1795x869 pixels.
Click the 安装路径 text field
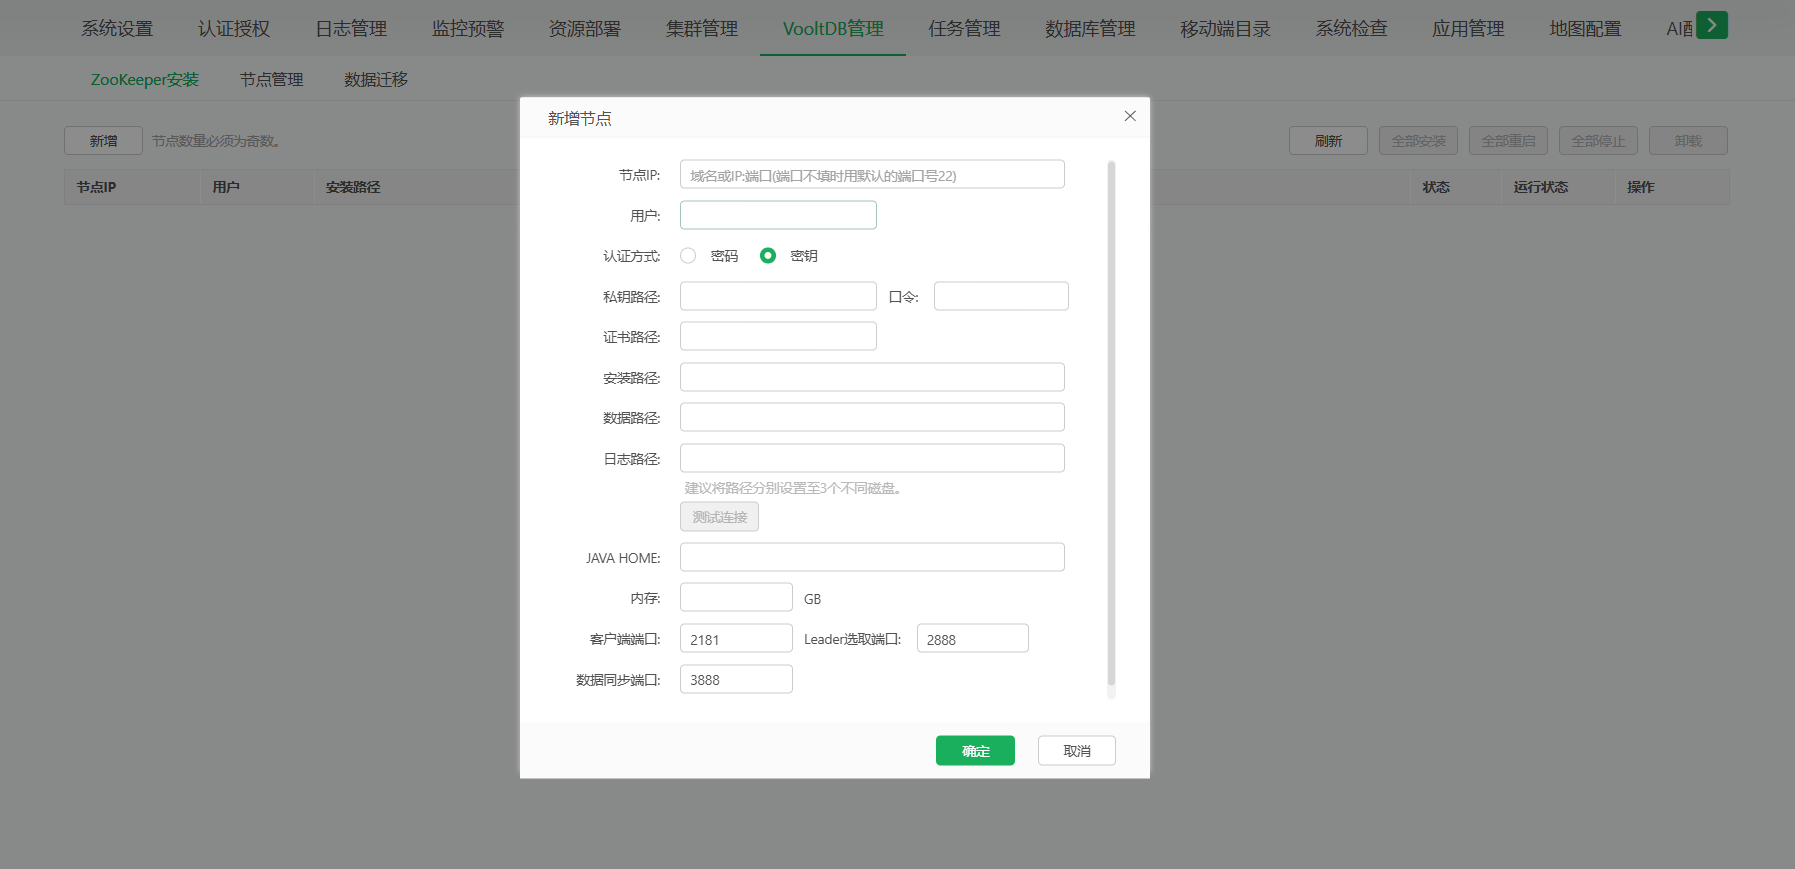pyautogui.click(x=871, y=377)
